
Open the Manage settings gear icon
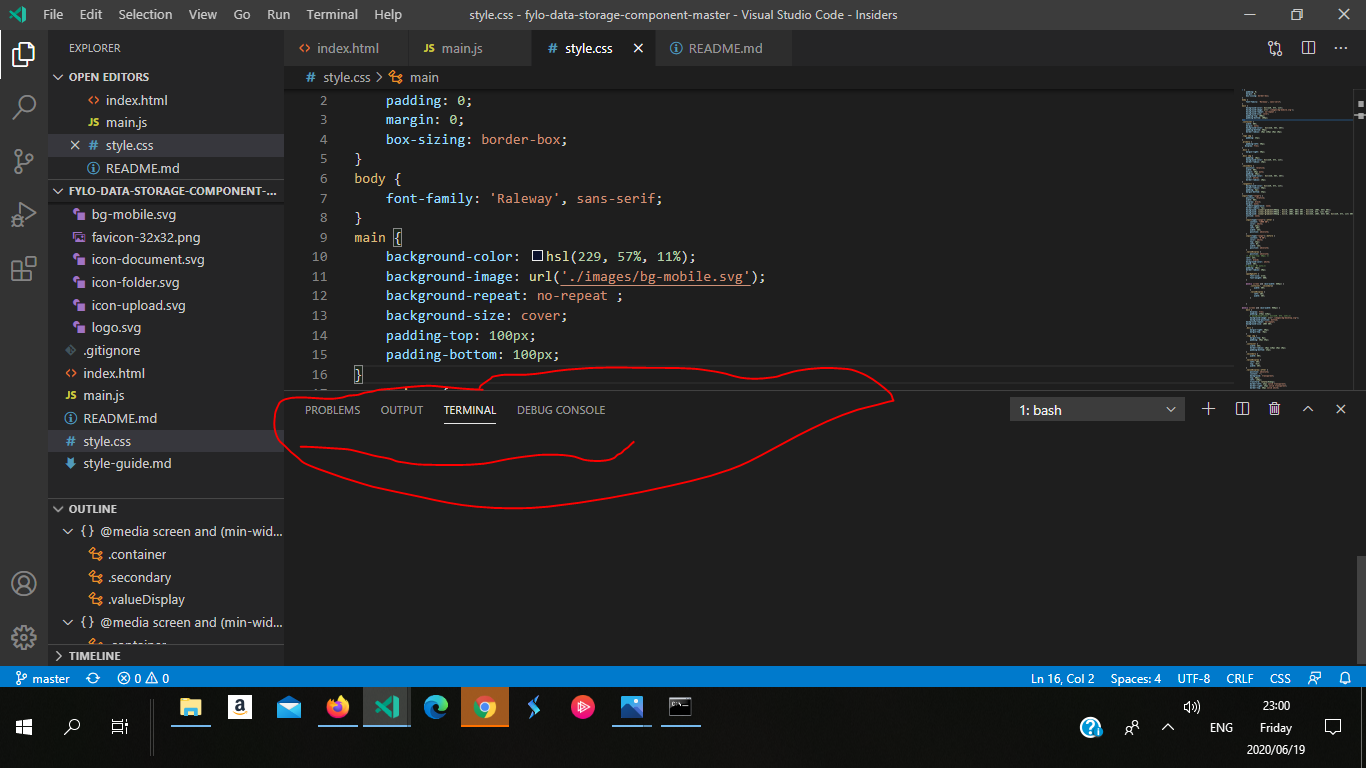(x=24, y=637)
